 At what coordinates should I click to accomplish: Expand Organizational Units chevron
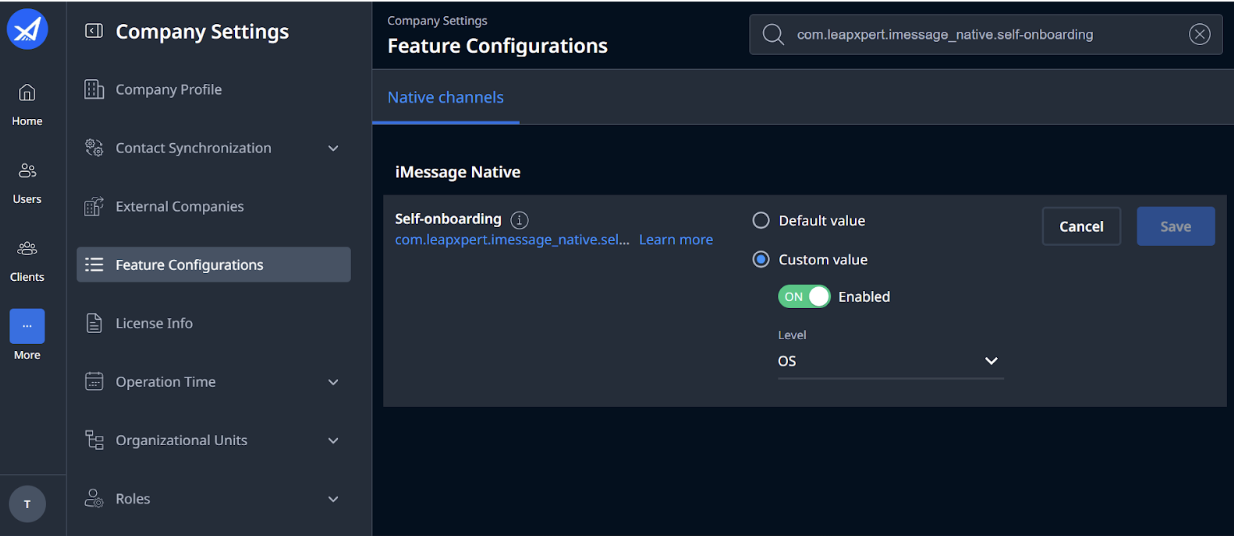point(334,440)
